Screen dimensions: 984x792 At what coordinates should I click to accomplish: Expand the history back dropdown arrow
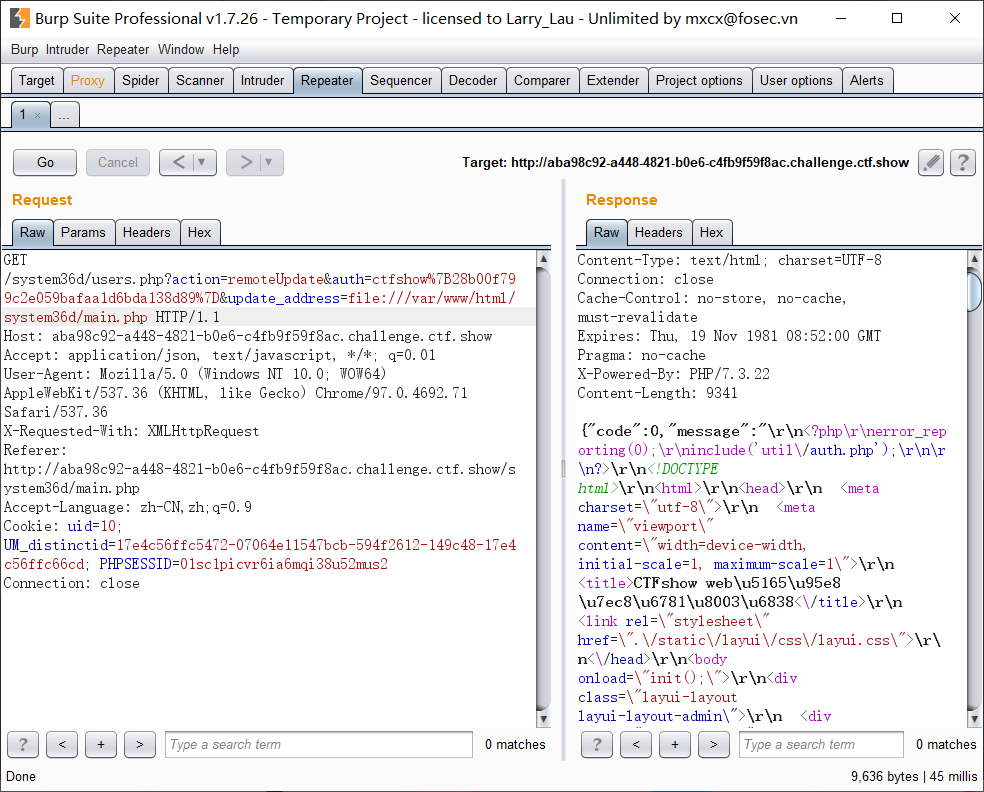(202, 163)
